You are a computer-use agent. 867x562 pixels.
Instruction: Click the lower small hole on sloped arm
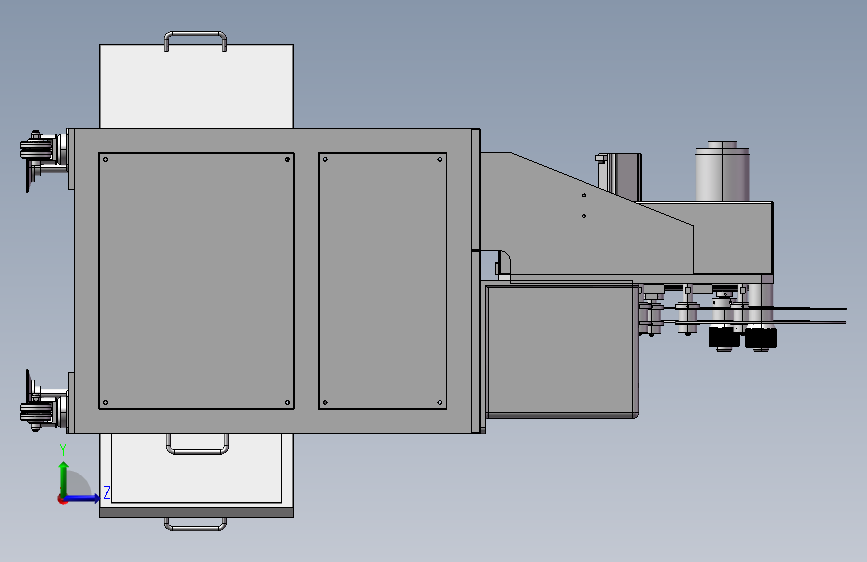(x=584, y=216)
